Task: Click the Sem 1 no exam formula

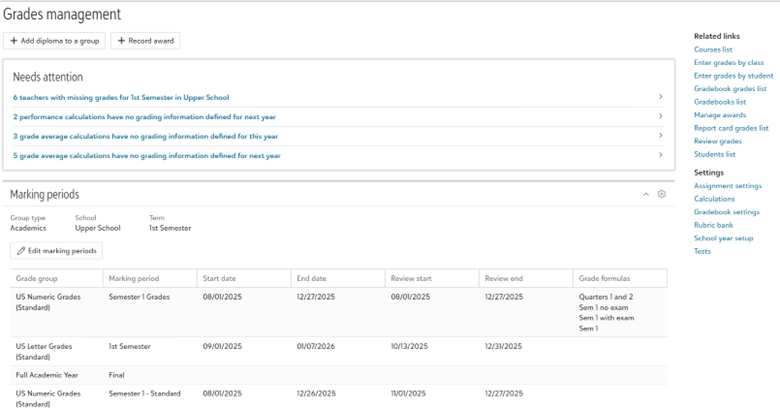Action: click(x=603, y=308)
